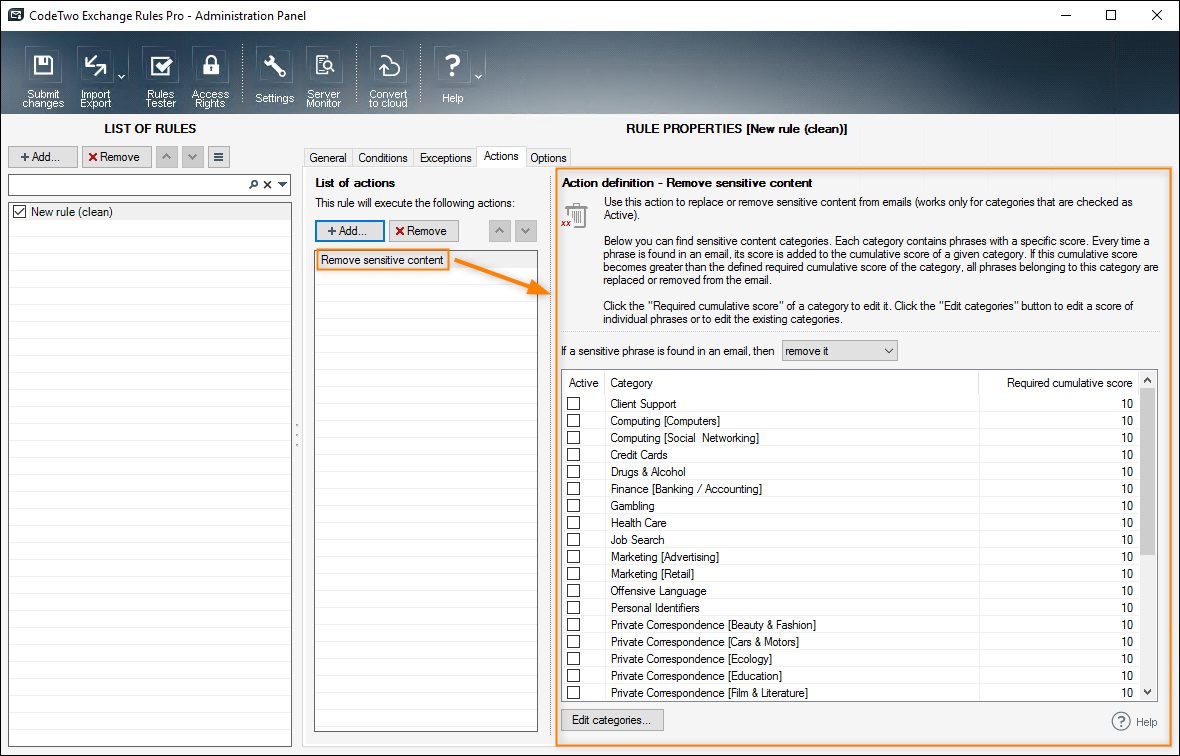Image resolution: width=1180 pixels, height=756 pixels.
Task: Click the category list scrollbar thumb
Action: click(1148, 472)
